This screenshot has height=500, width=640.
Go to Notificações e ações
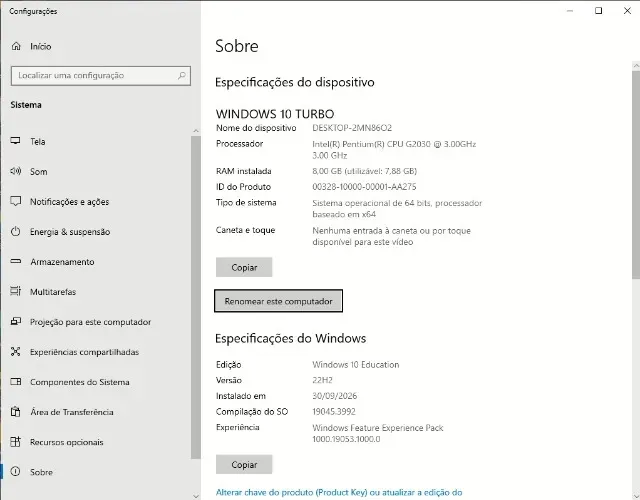(x=96, y=202)
